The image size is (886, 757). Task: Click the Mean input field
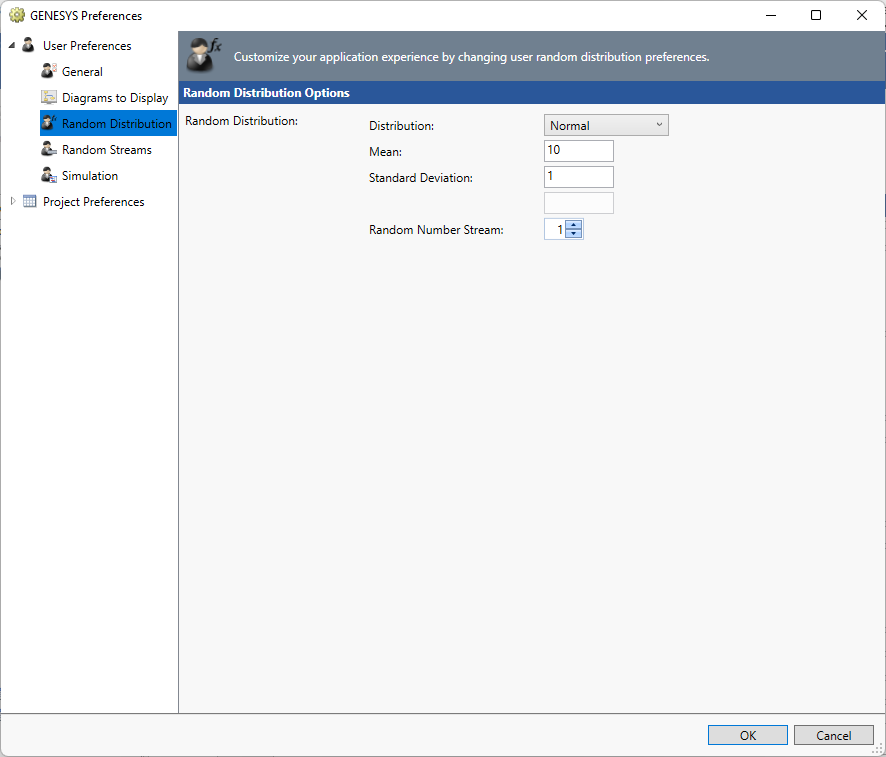point(579,151)
